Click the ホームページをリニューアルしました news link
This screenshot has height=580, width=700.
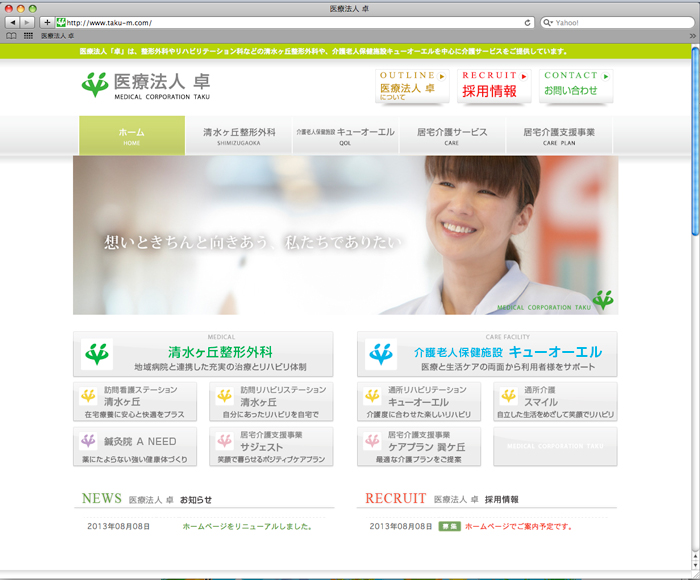point(247,525)
